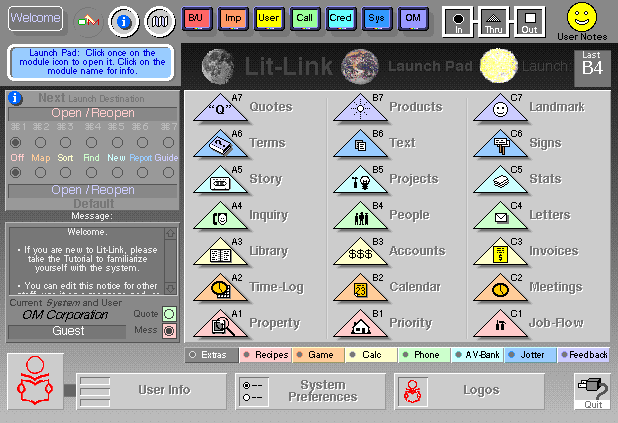Click the Quit icon

click(592, 392)
